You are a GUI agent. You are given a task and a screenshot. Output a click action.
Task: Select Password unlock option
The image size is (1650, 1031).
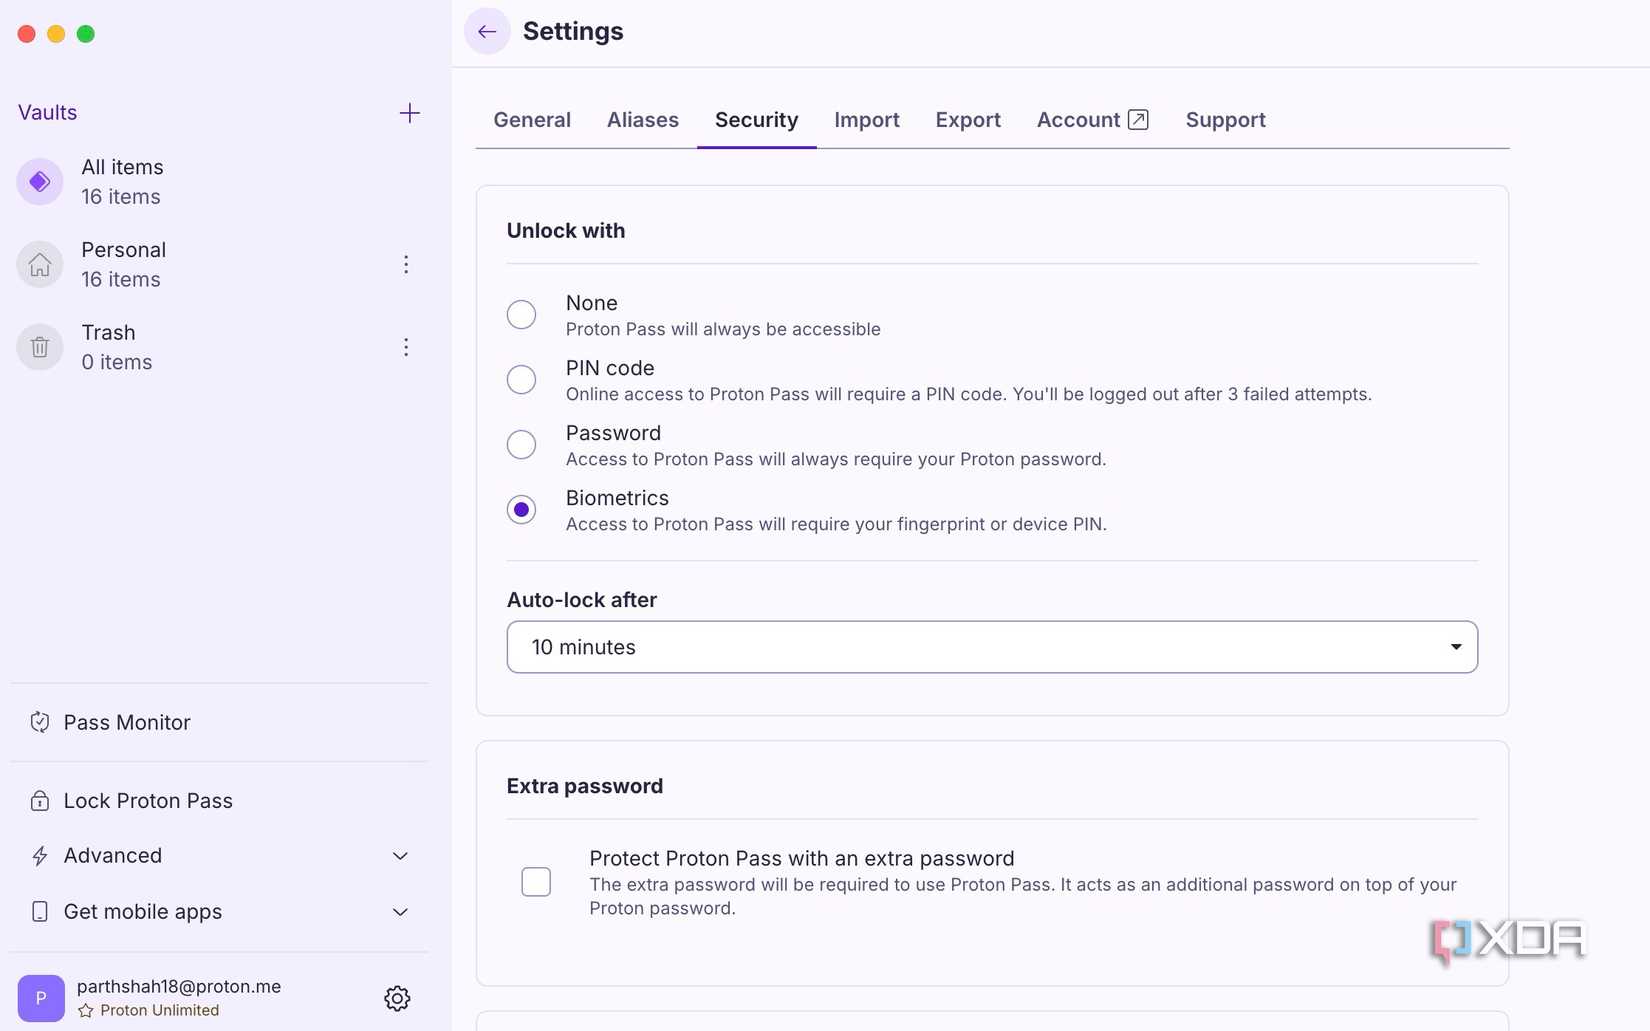point(521,445)
